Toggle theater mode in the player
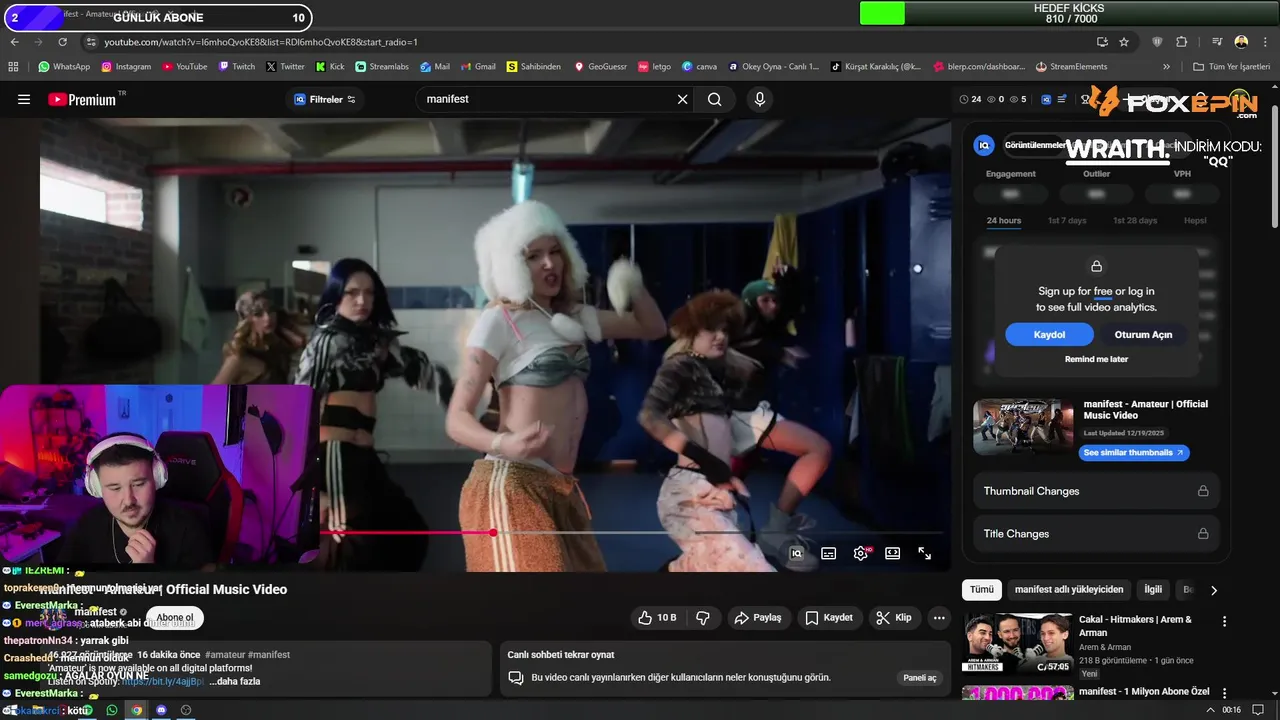Viewport: 1280px width, 720px height. tap(893, 553)
